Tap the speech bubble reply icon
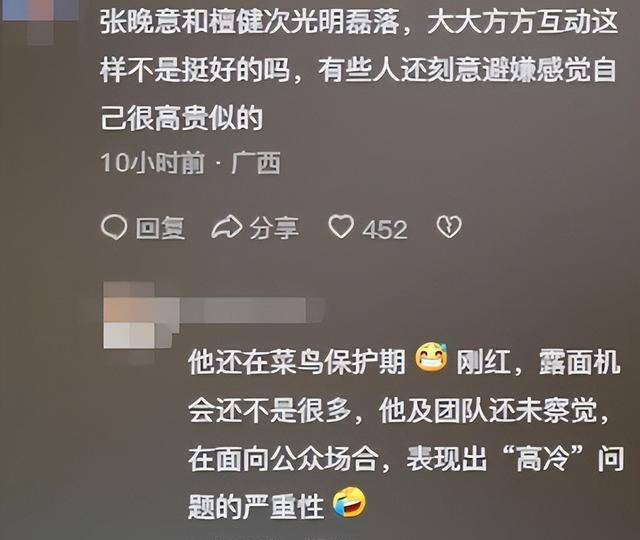640x540 pixels. tap(113, 227)
